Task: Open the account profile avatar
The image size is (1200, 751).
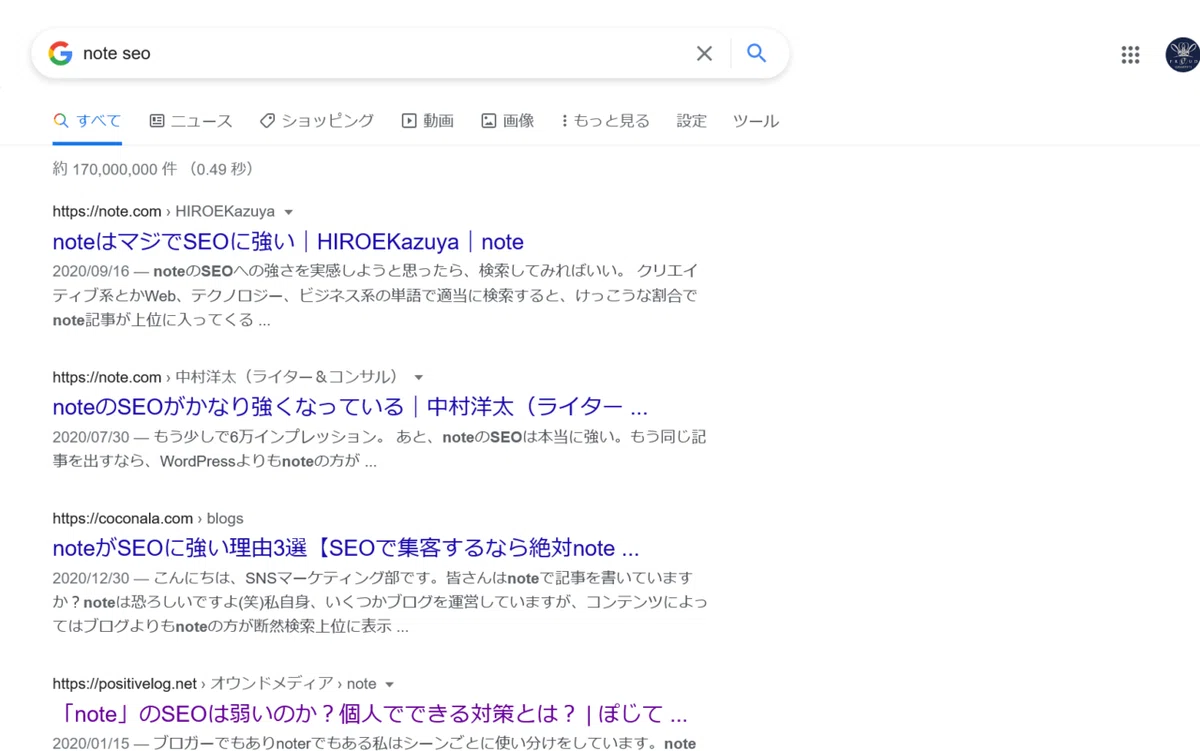Action: [1183, 55]
